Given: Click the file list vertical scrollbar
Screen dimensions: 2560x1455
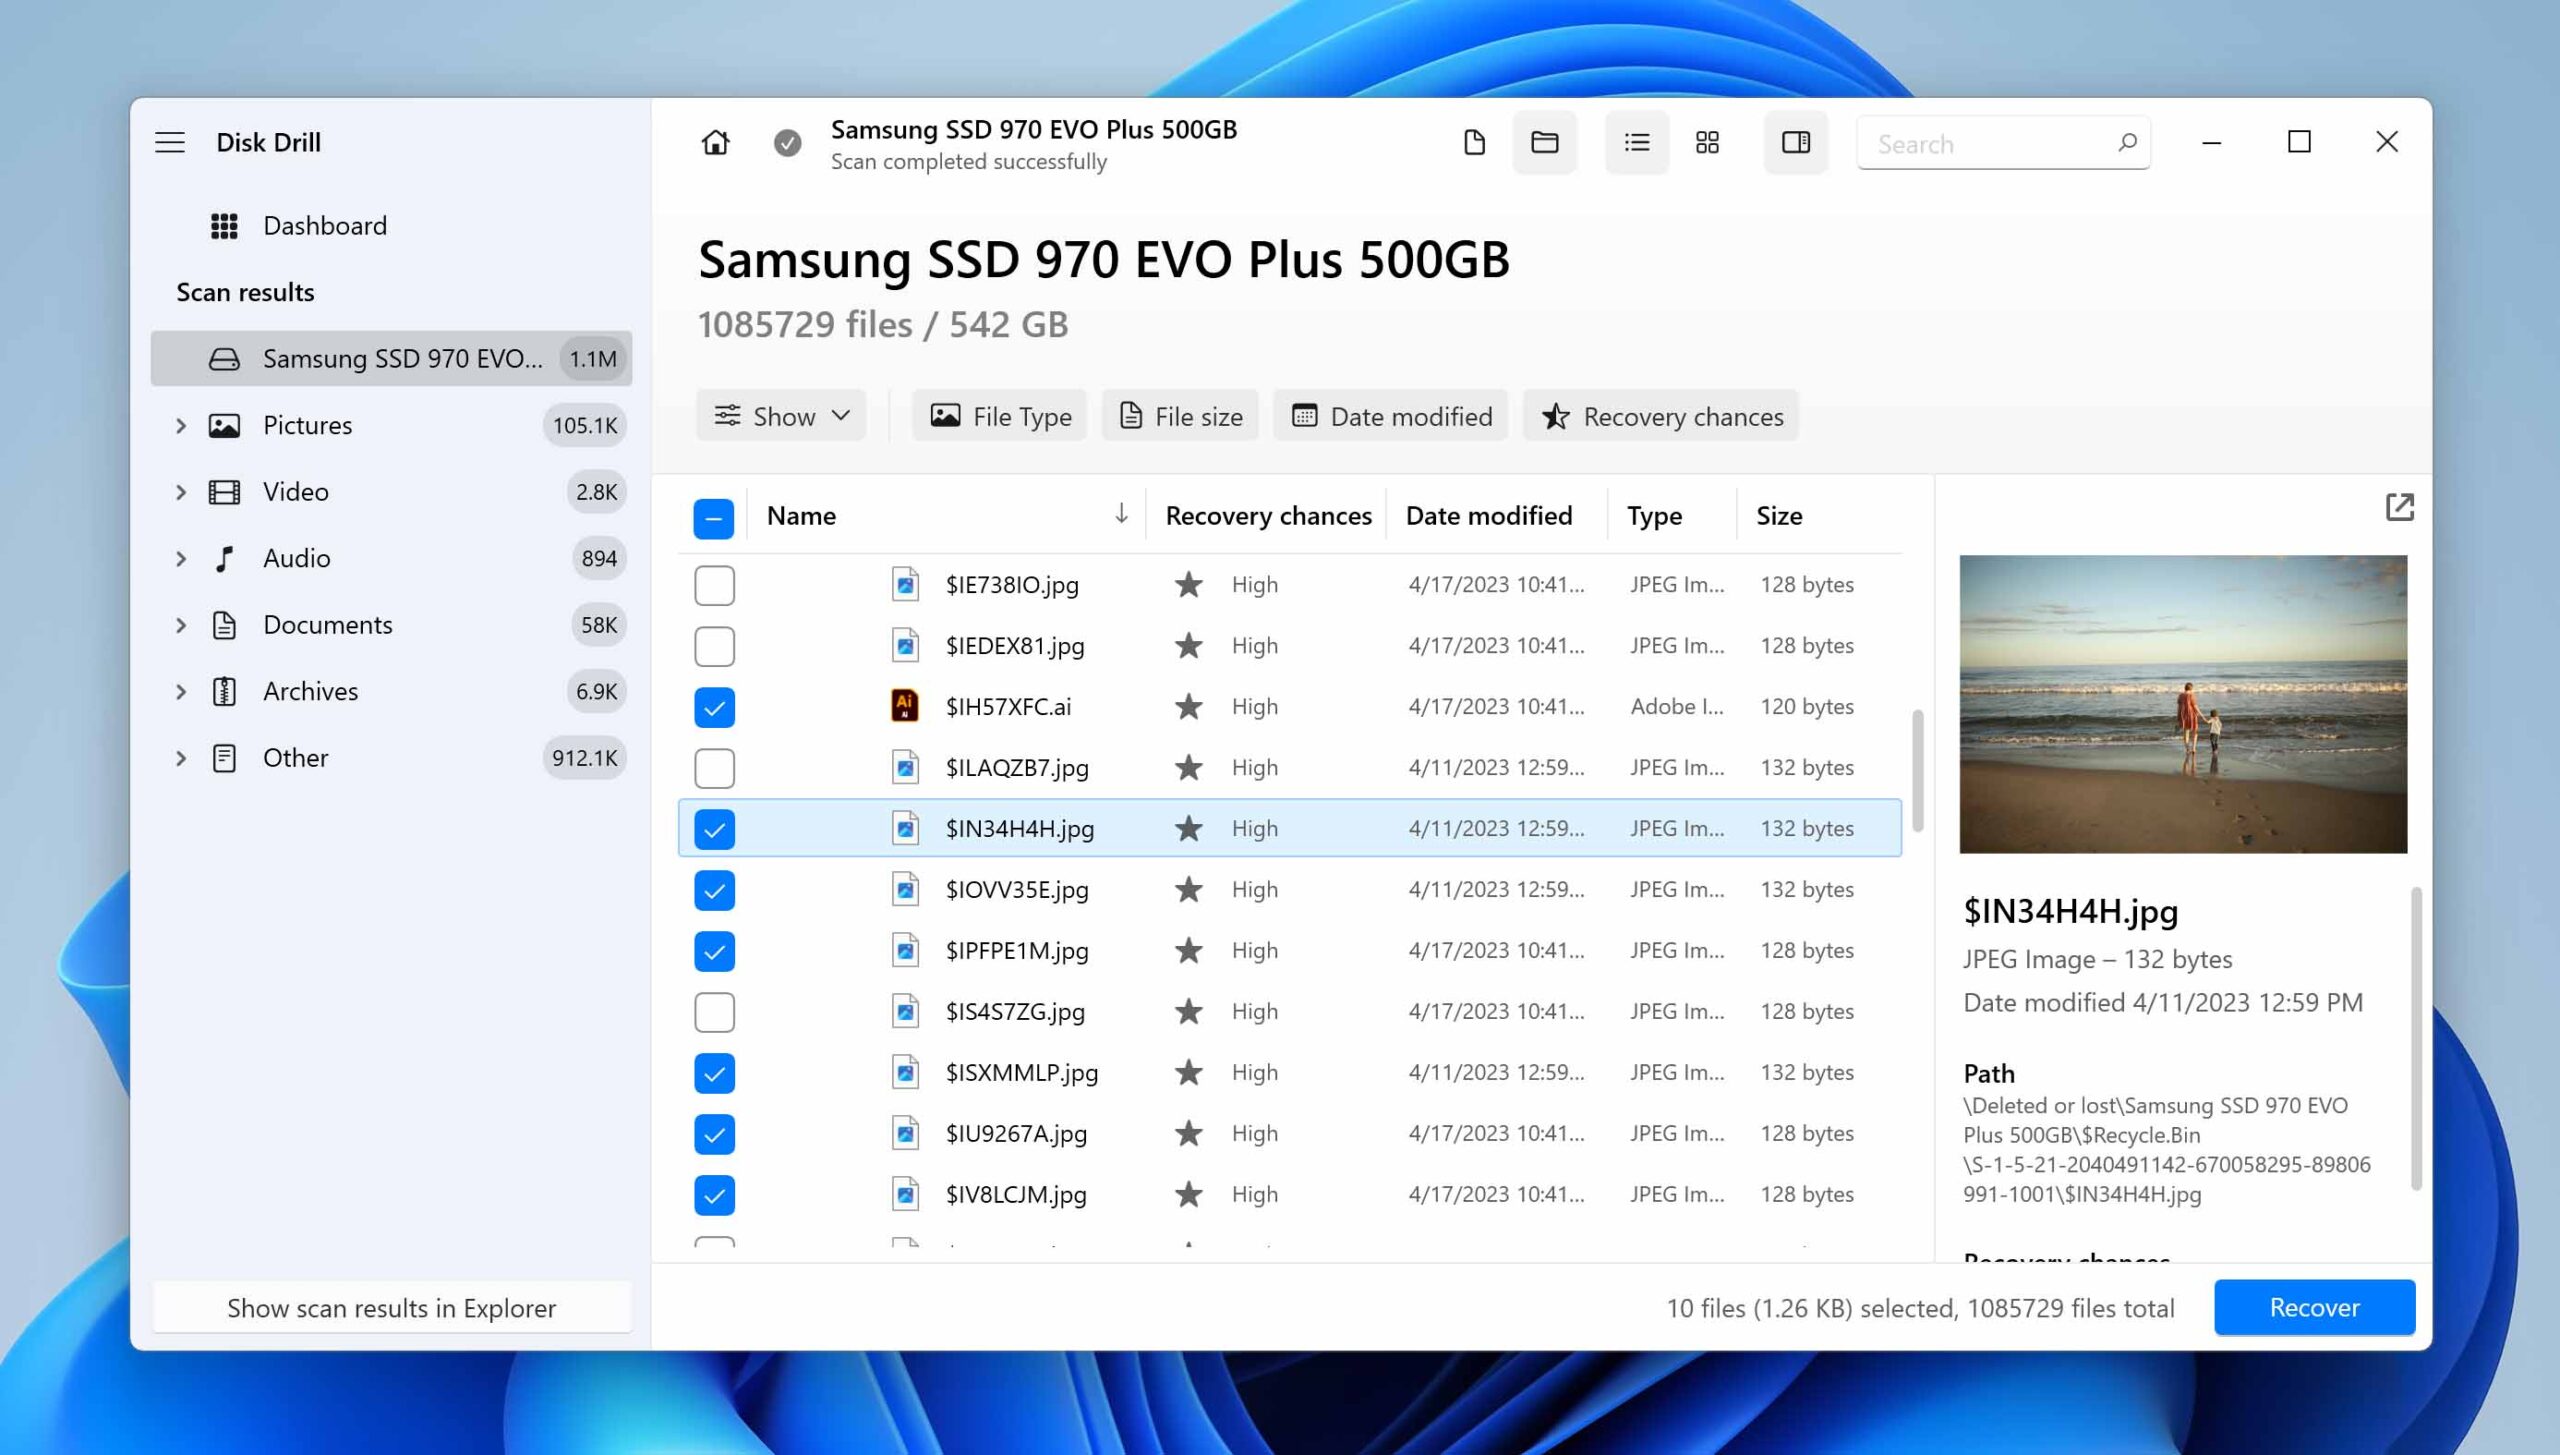Looking at the screenshot, I should click(x=1916, y=770).
